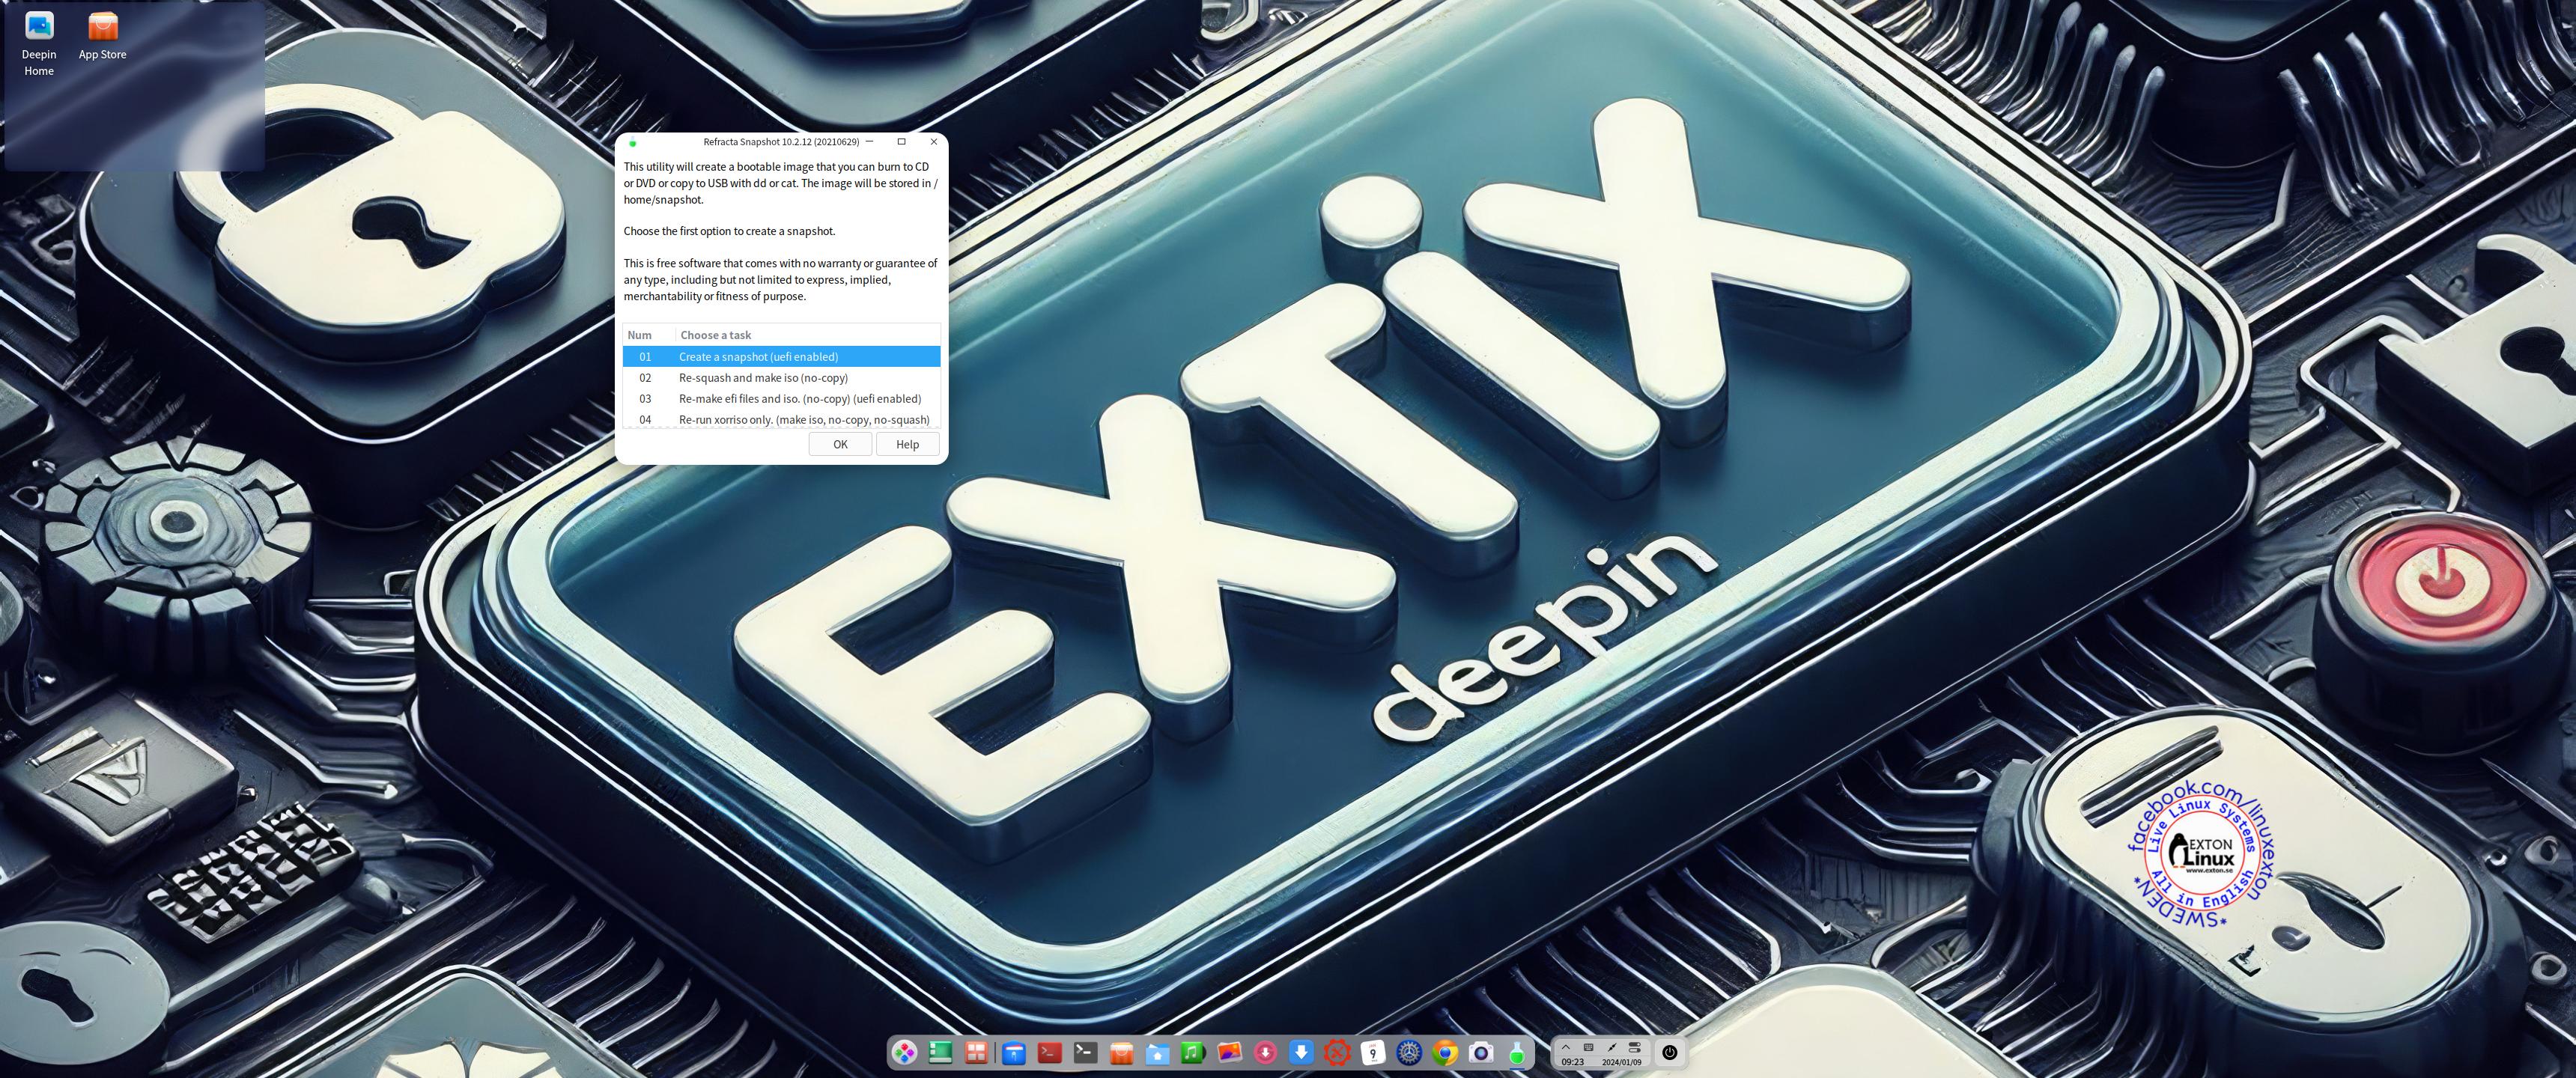Open the quick settings toggles tray icon
This screenshot has width=2576, height=1078.
pyautogui.click(x=1635, y=1047)
